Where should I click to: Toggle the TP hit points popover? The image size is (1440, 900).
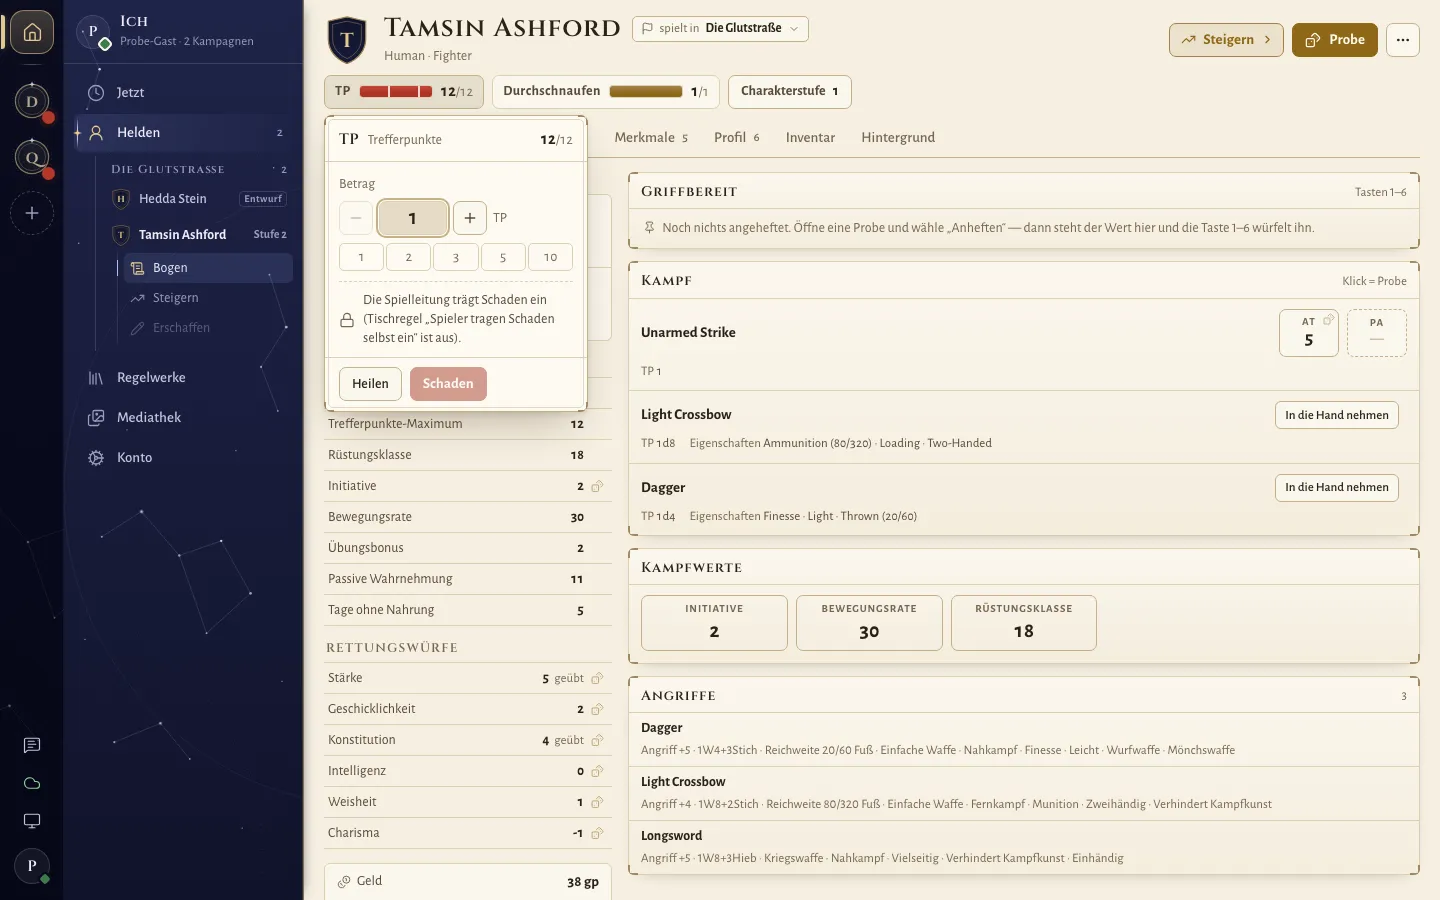404,91
